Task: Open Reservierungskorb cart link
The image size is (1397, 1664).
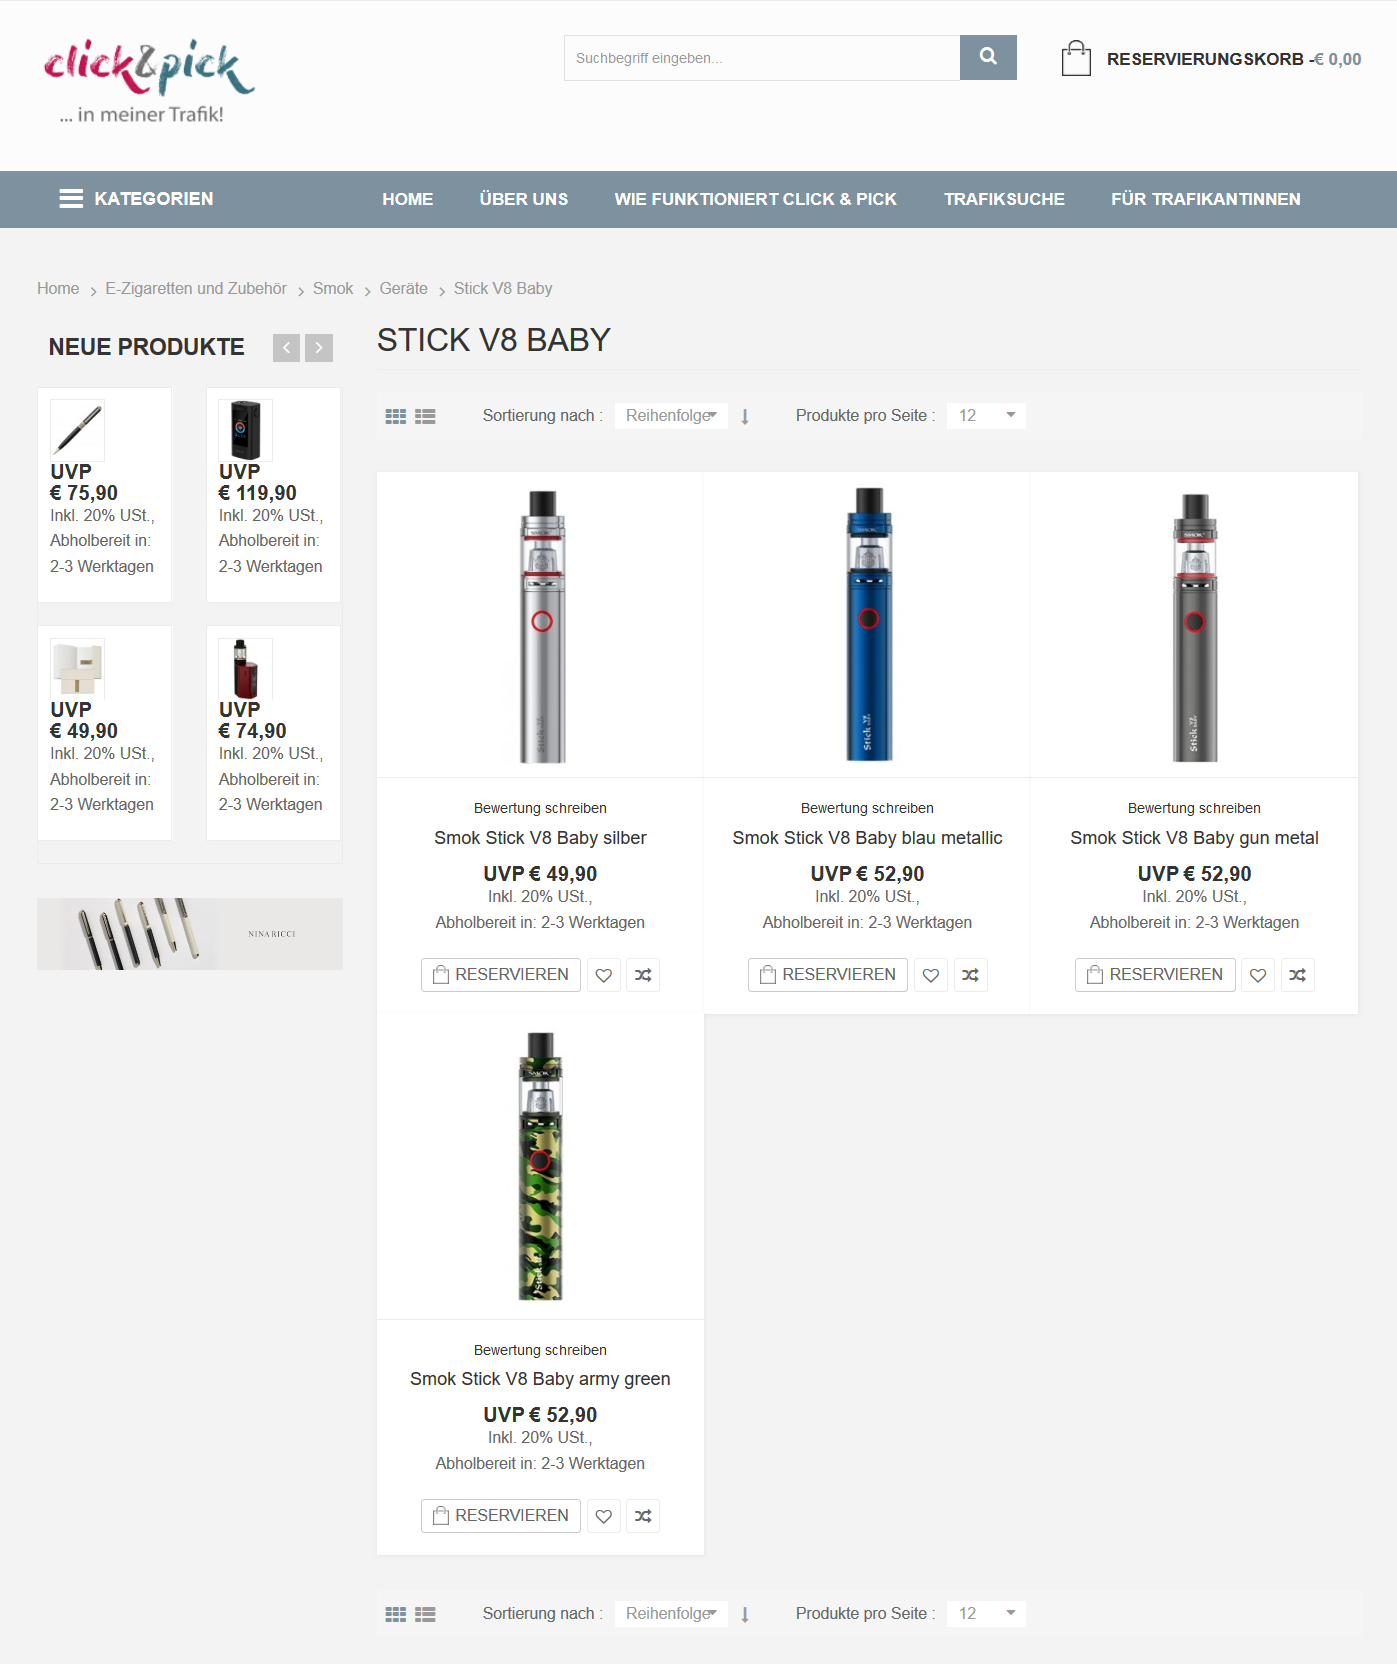Action: (x=1234, y=59)
